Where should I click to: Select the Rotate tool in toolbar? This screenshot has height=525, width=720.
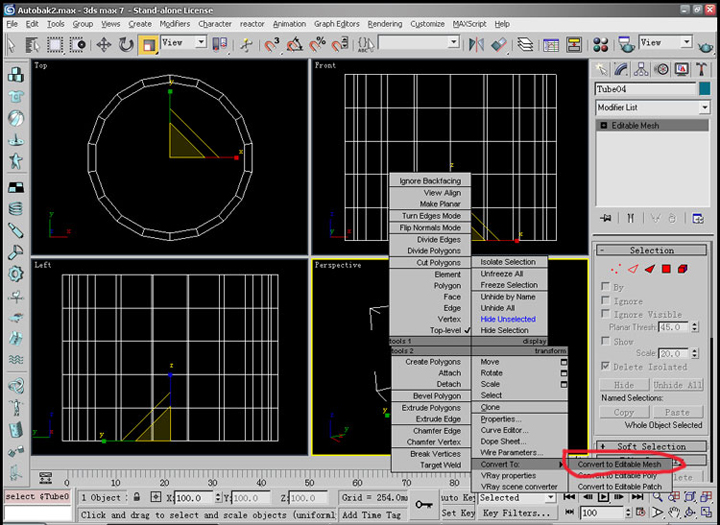pos(125,45)
